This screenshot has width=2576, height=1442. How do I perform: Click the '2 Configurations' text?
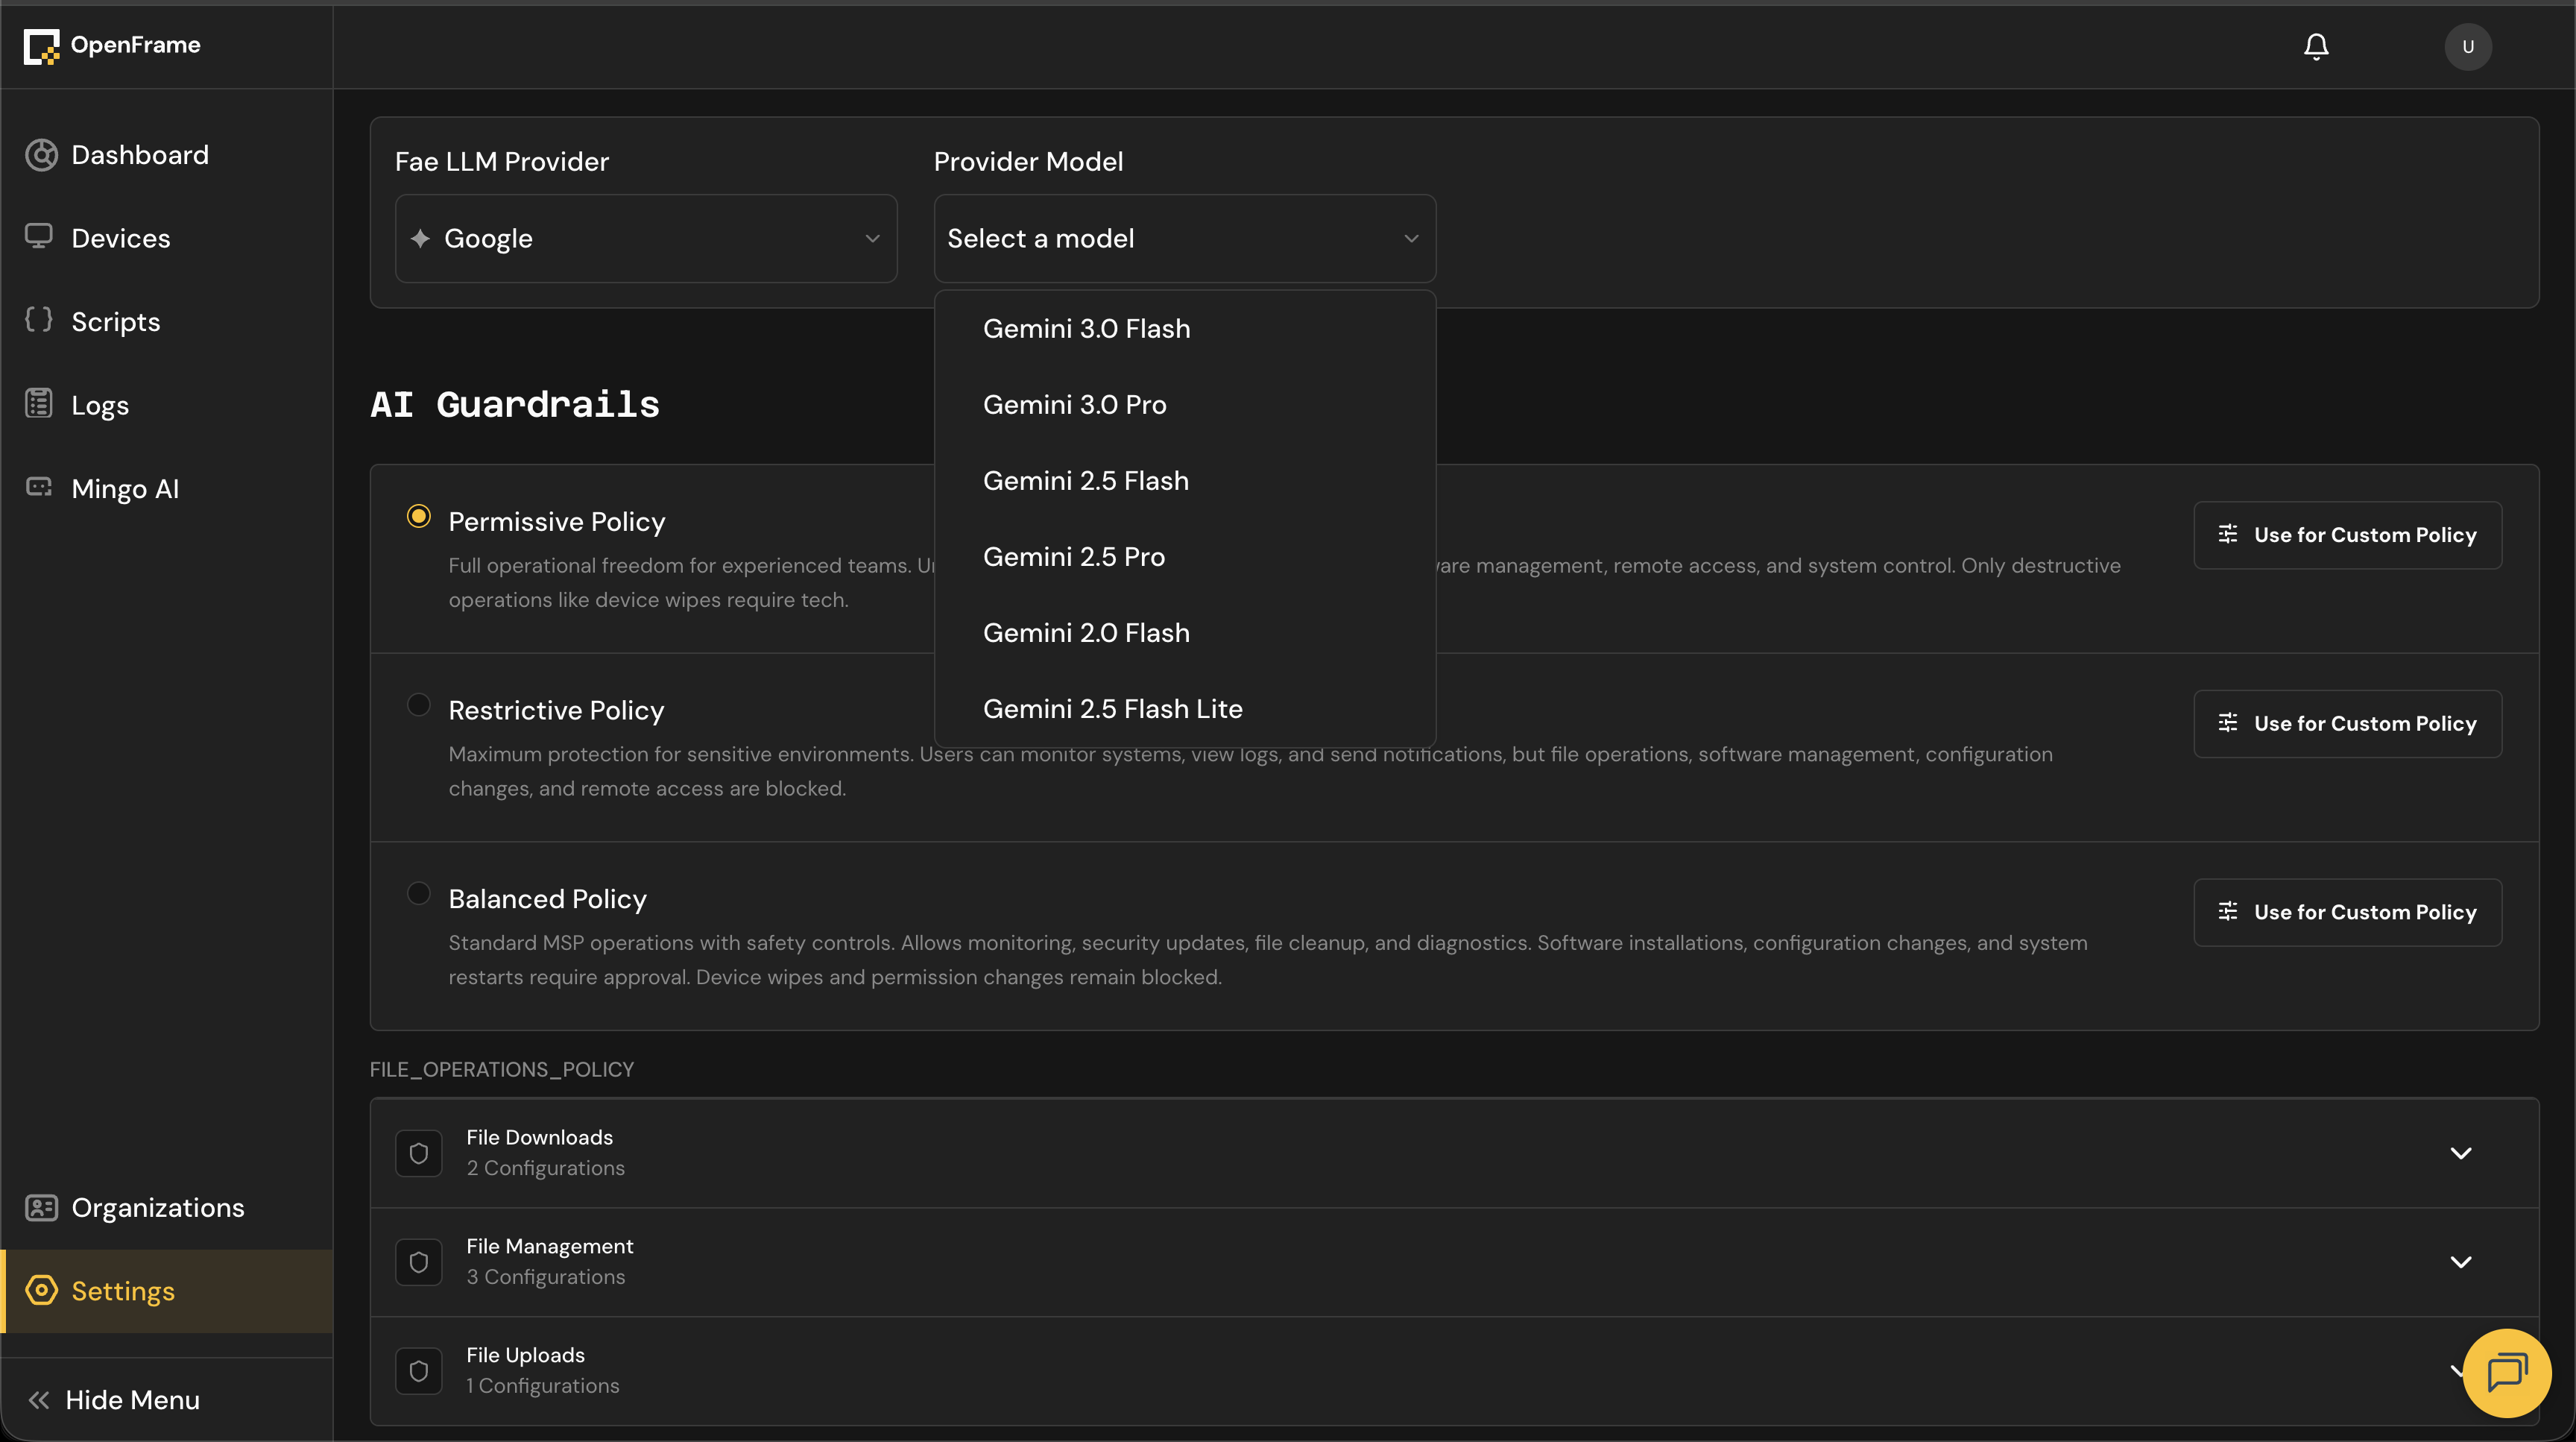[x=545, y=1168]
